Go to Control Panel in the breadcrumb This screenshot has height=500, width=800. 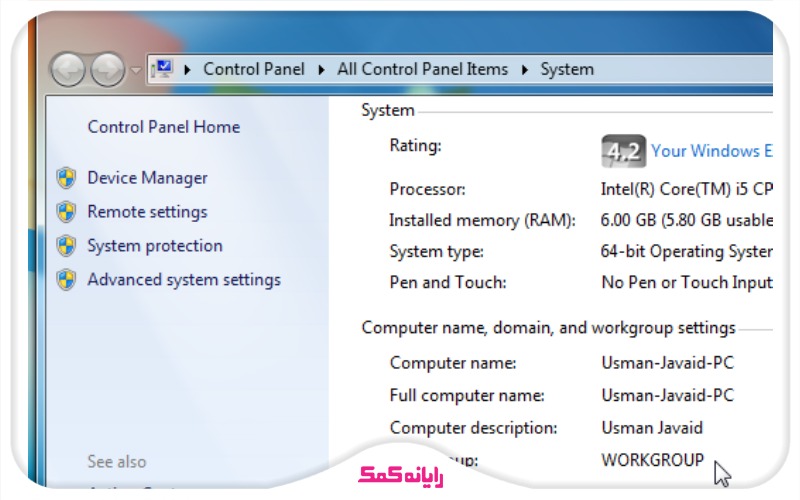[252, 69]
